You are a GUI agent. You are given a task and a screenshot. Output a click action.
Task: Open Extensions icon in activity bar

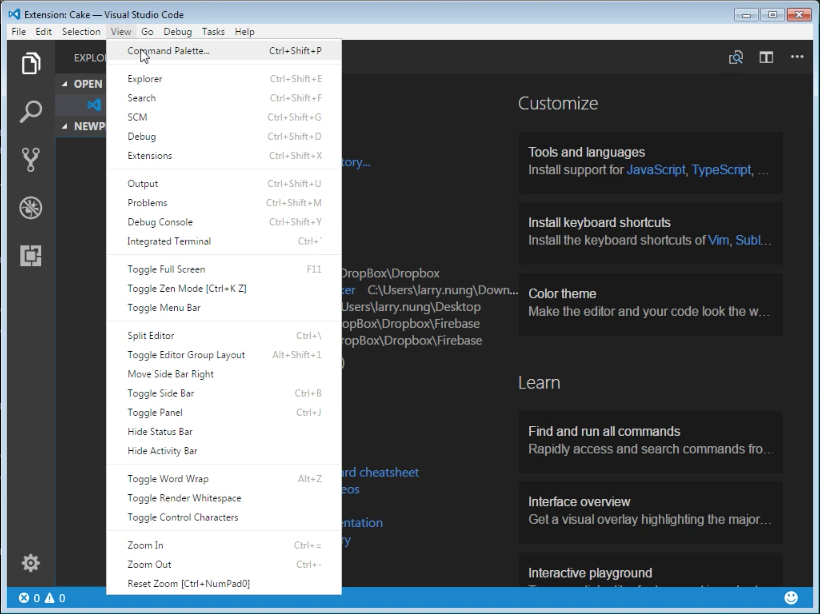coord(31,256)
